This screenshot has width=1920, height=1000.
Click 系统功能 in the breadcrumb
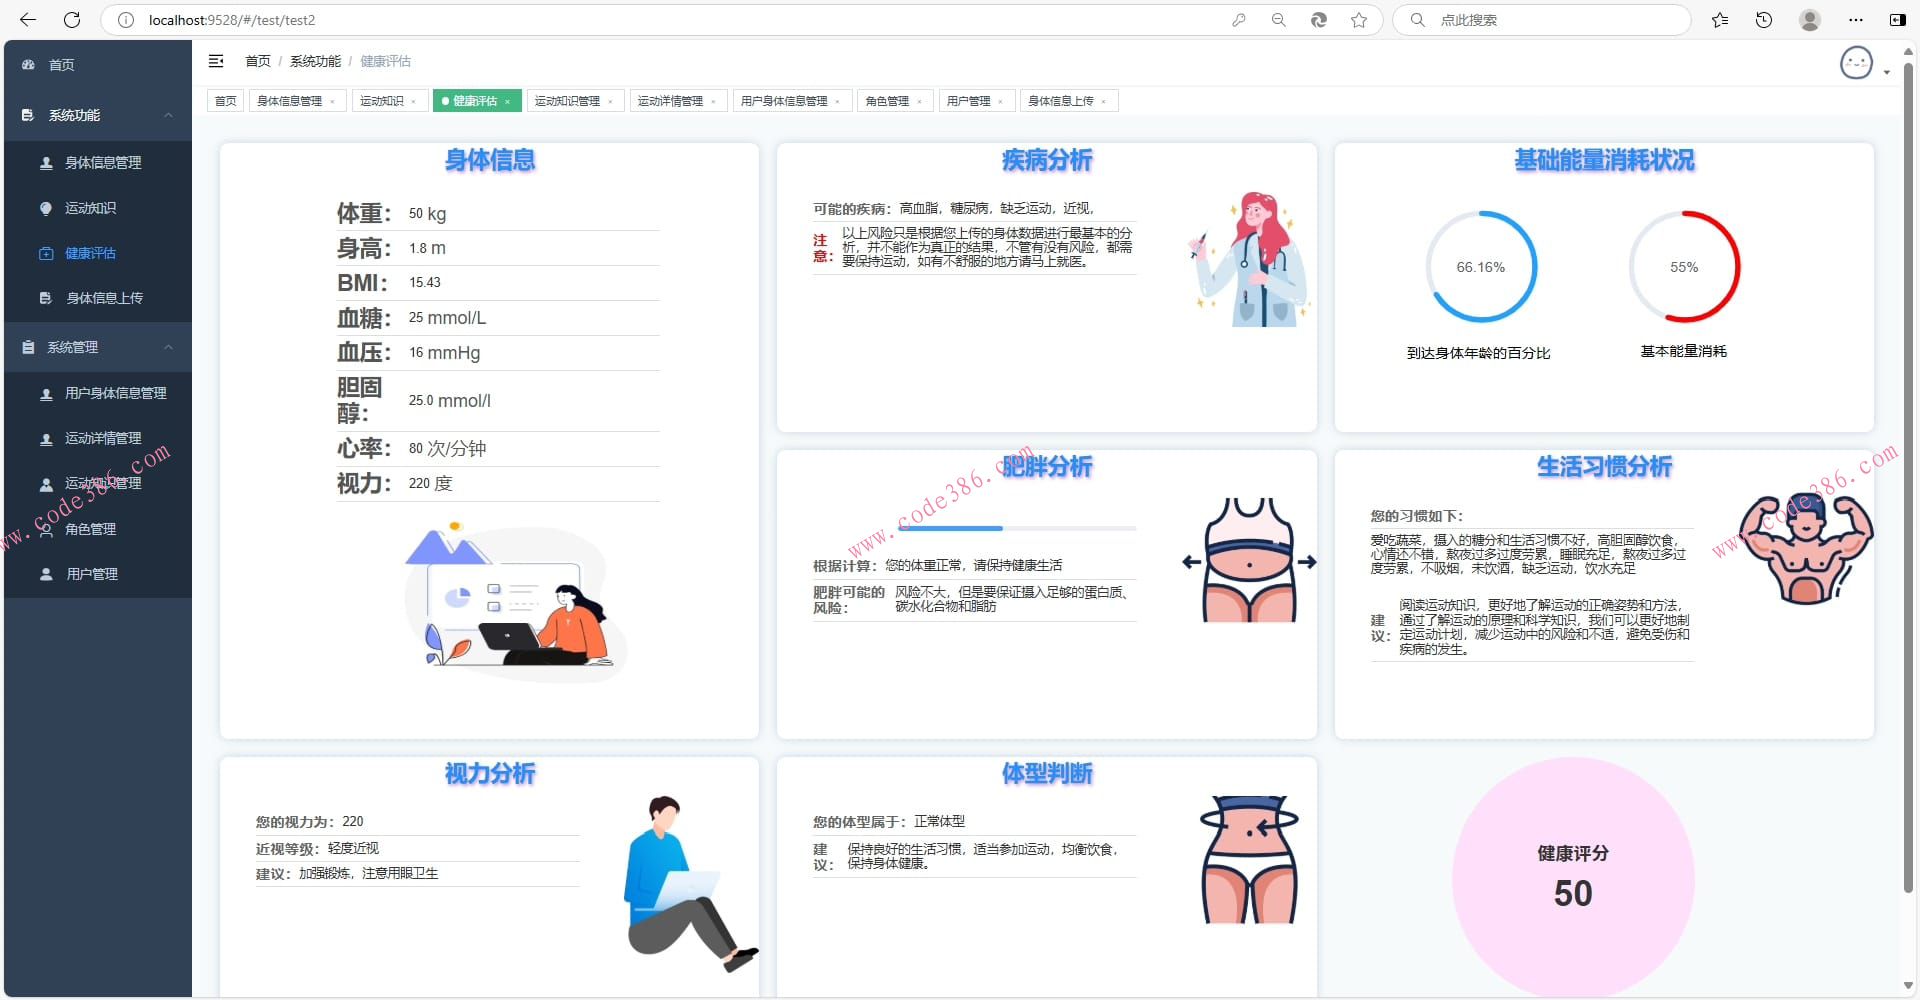314,61
